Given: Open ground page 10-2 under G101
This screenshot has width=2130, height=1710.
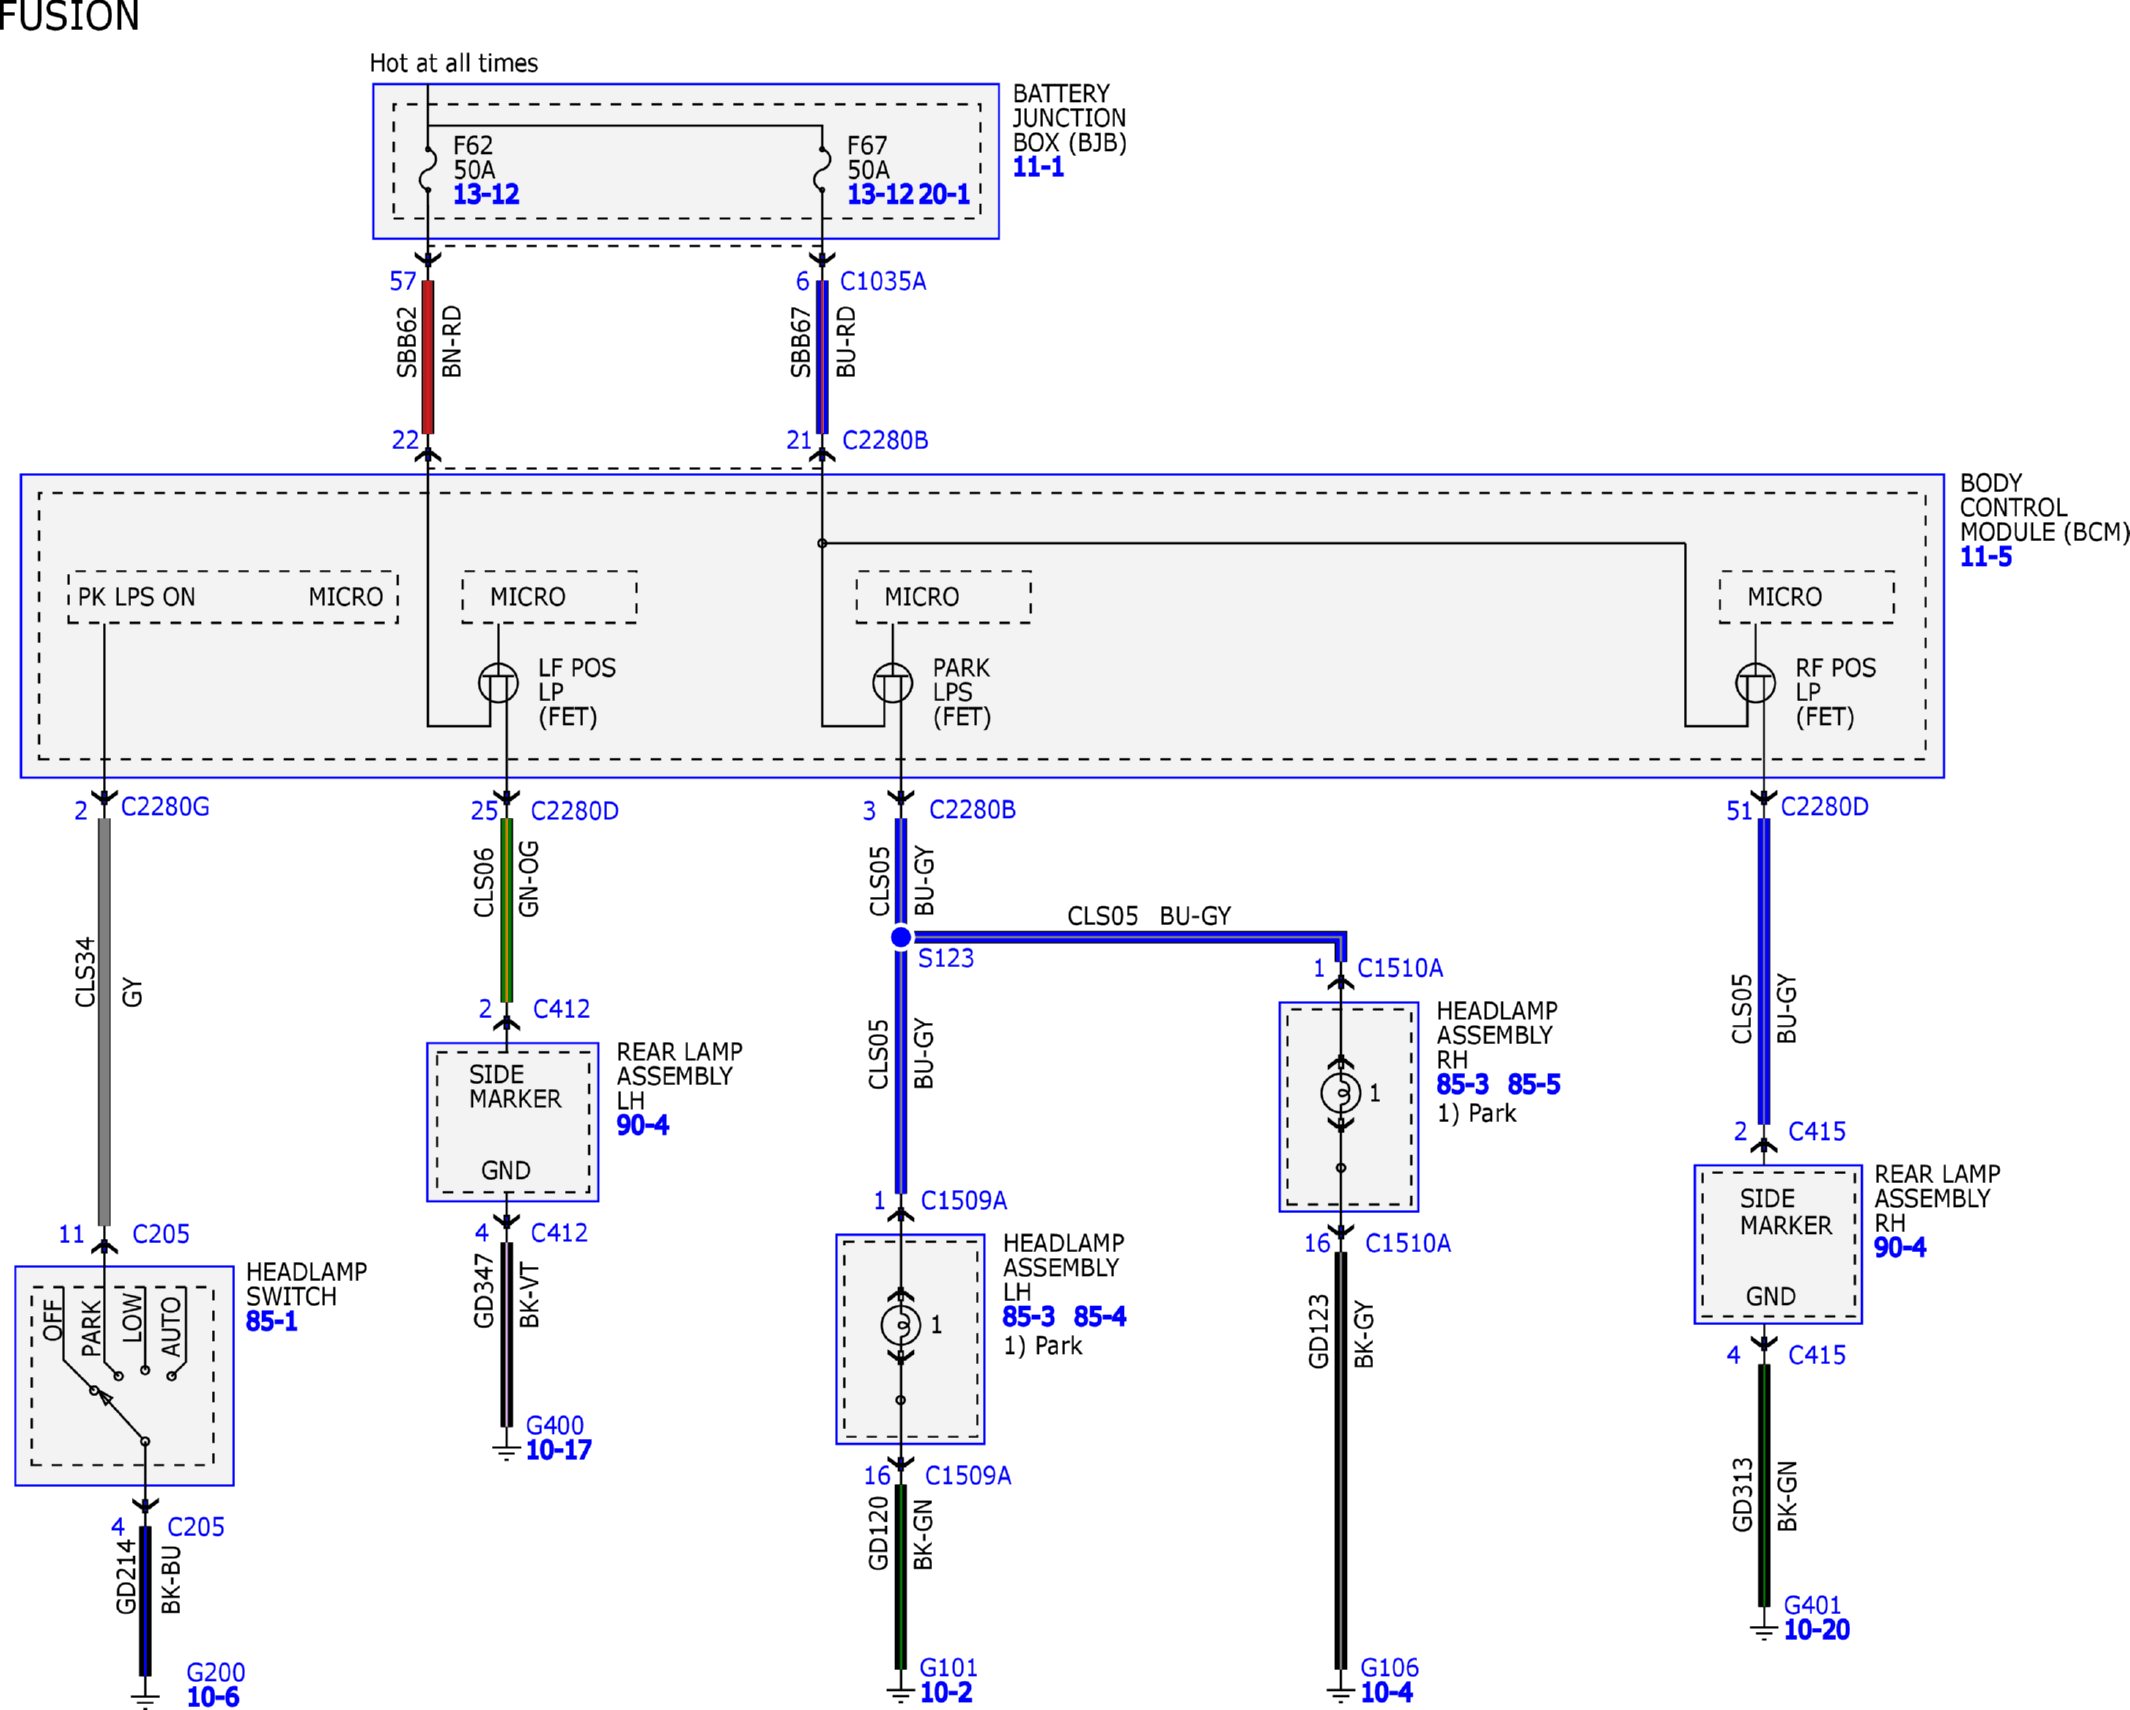Looking at the screenshot, I should pyautogui.click(x=946, y=1693).
